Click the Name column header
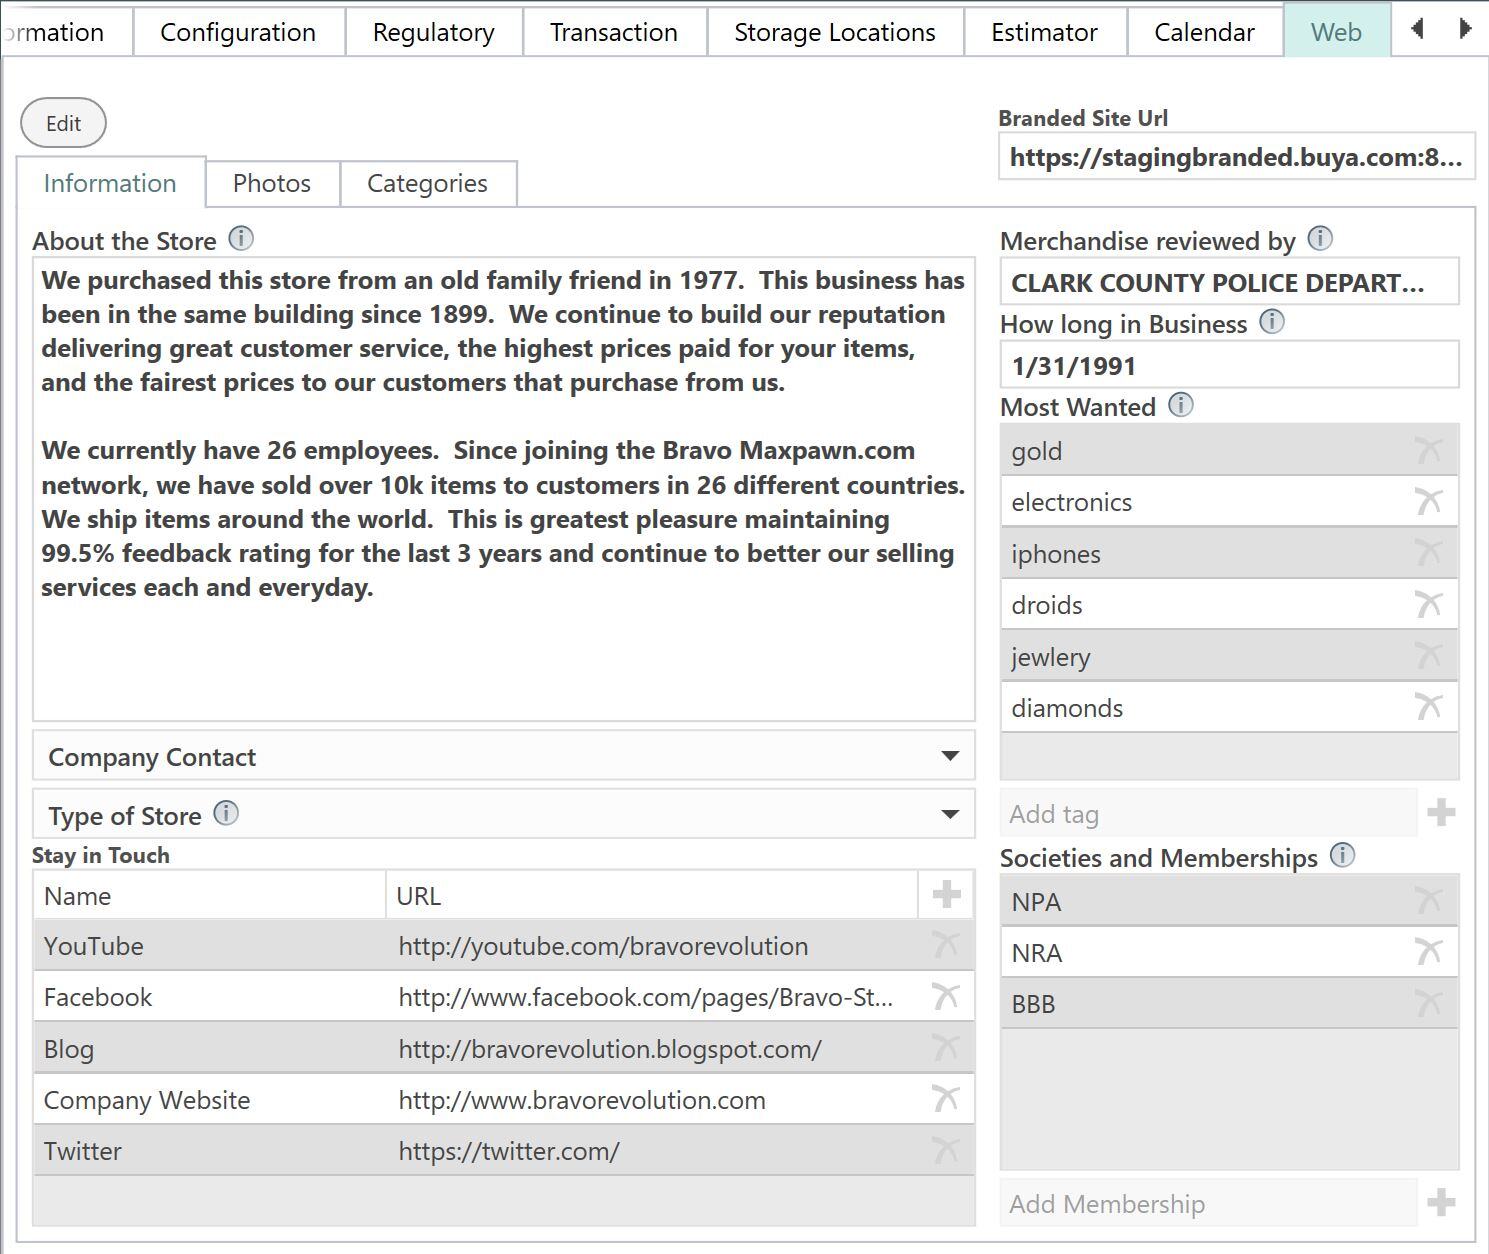 209,895
